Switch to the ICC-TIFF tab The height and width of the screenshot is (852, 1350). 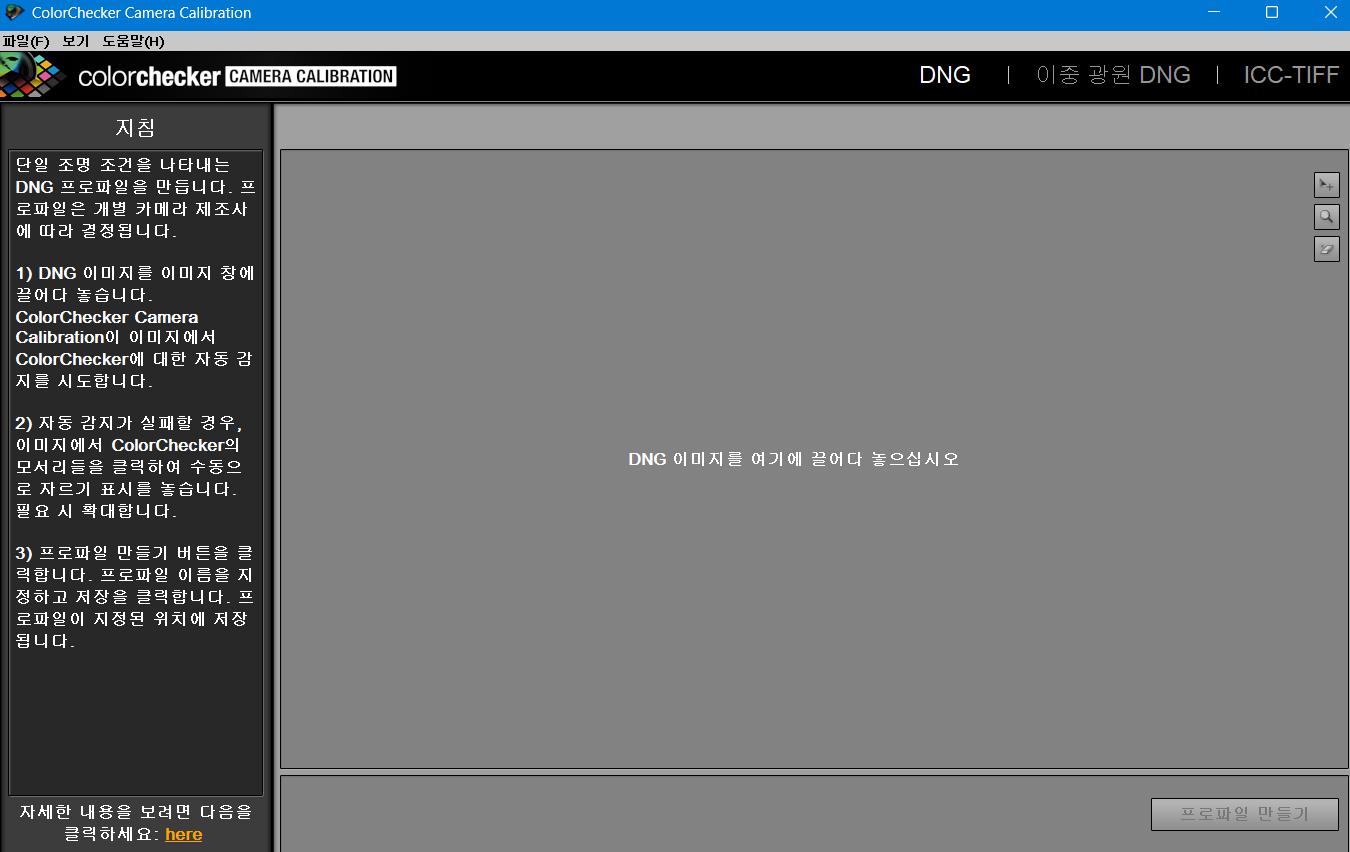[1290, 75]
